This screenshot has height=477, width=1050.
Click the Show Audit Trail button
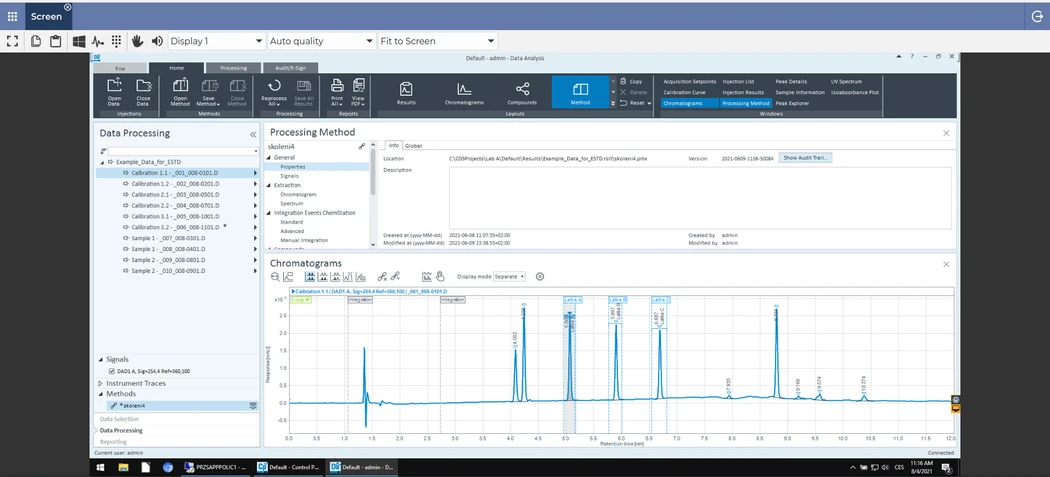pyautogui.click(x=806, y=158)
